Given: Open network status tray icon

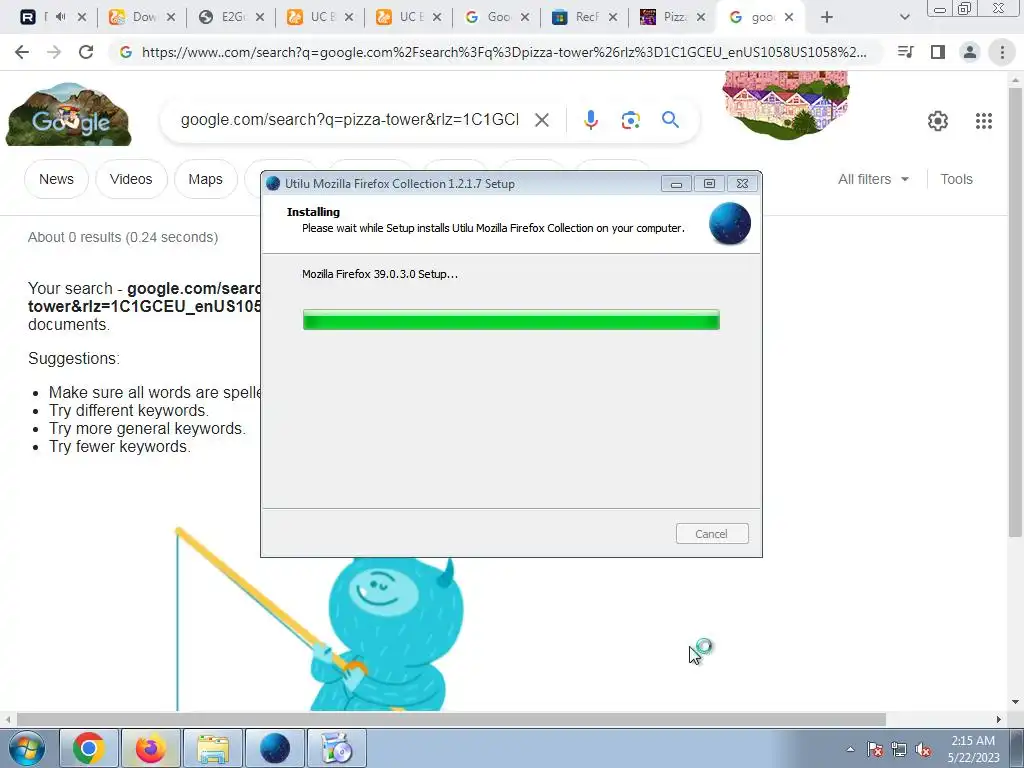Looking at the screenshot, I should (x=899, y=749).
